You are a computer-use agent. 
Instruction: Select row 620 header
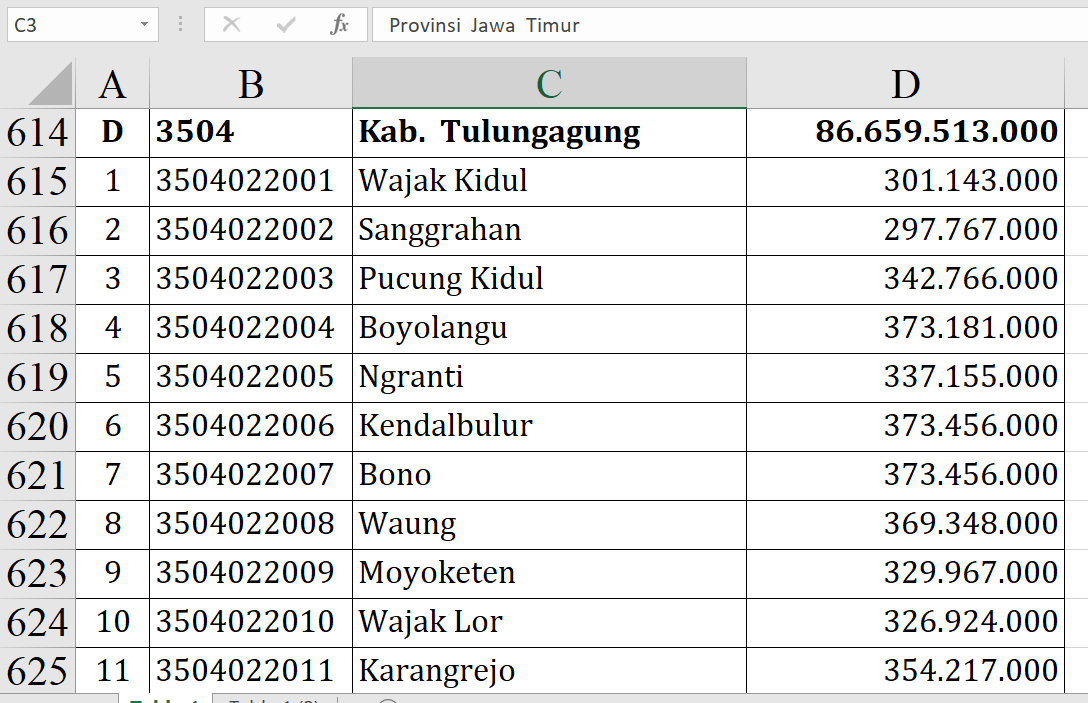(x=37, y=426)
